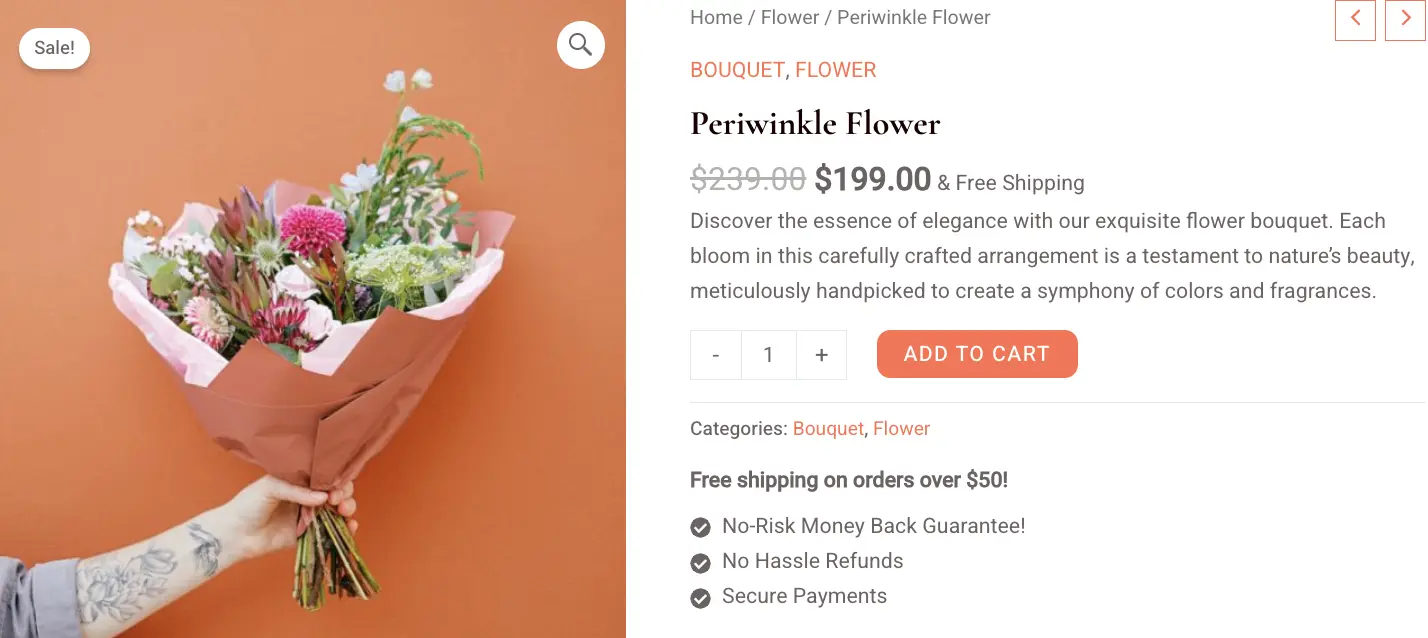Focus the quantity number field
This screenshot has height=638, width=1428.
coord(768,355)
